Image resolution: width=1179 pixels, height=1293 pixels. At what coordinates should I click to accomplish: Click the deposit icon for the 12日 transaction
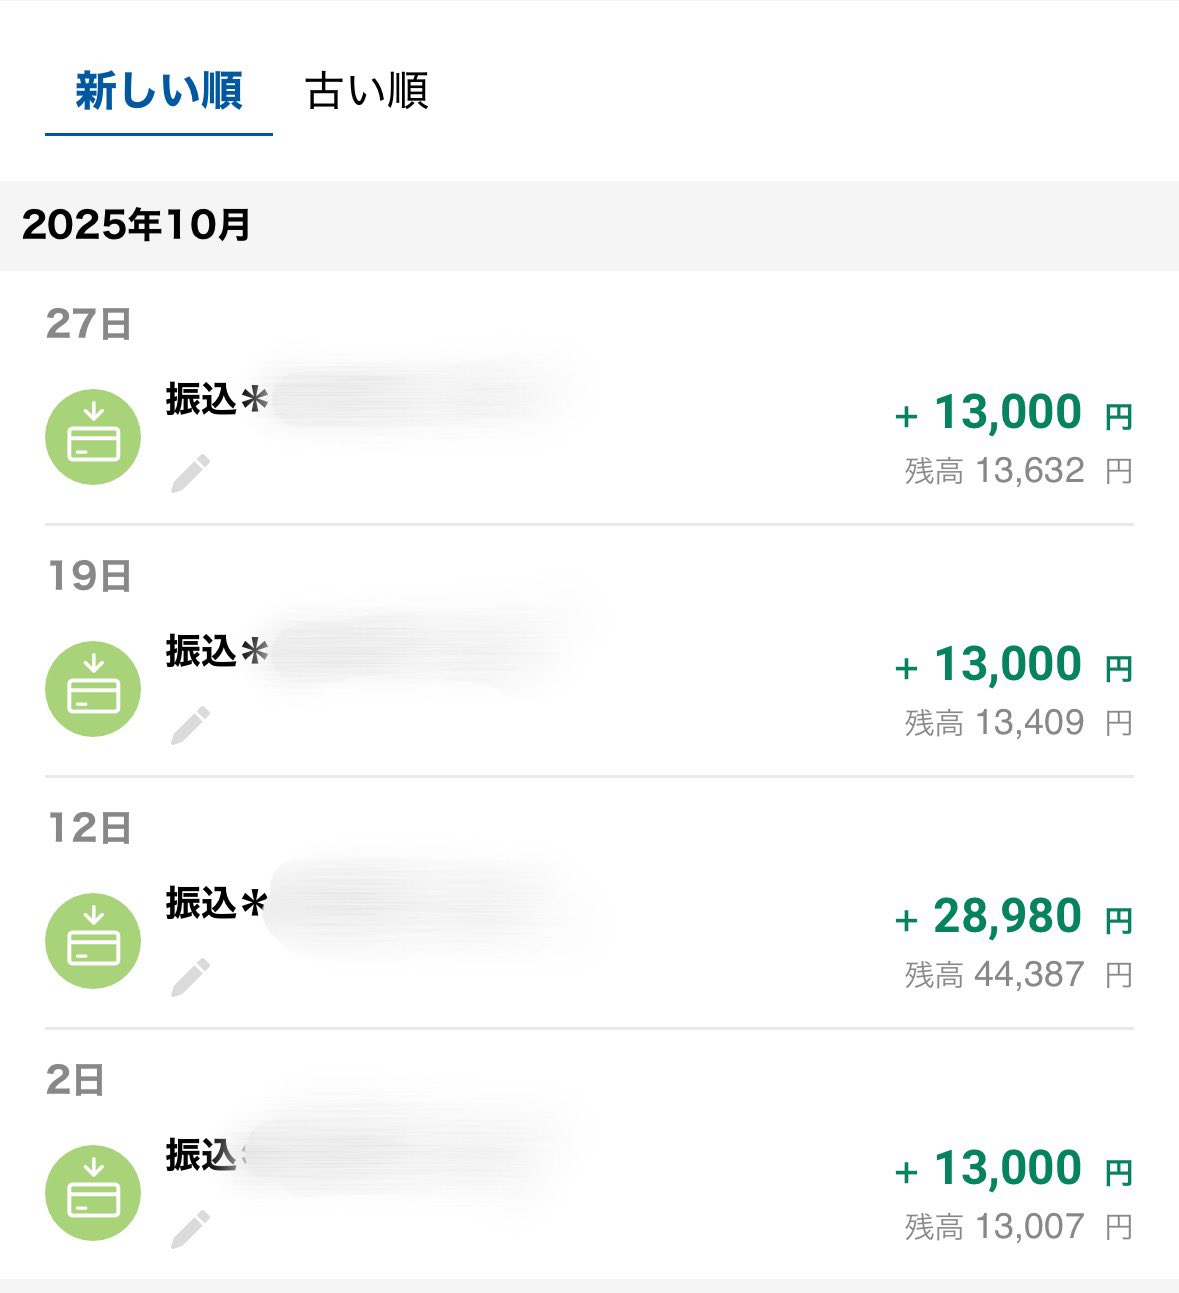click(93, 941)
